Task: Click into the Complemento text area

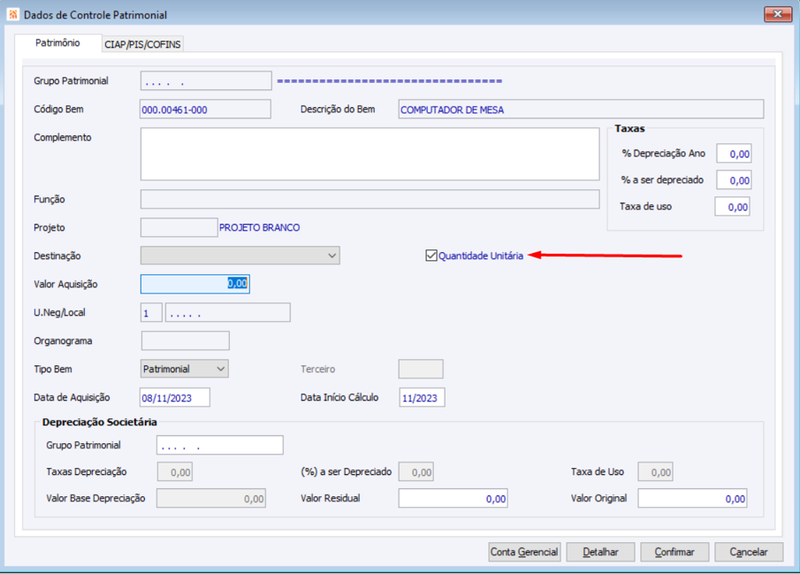Action: click(x=369, y=154)
